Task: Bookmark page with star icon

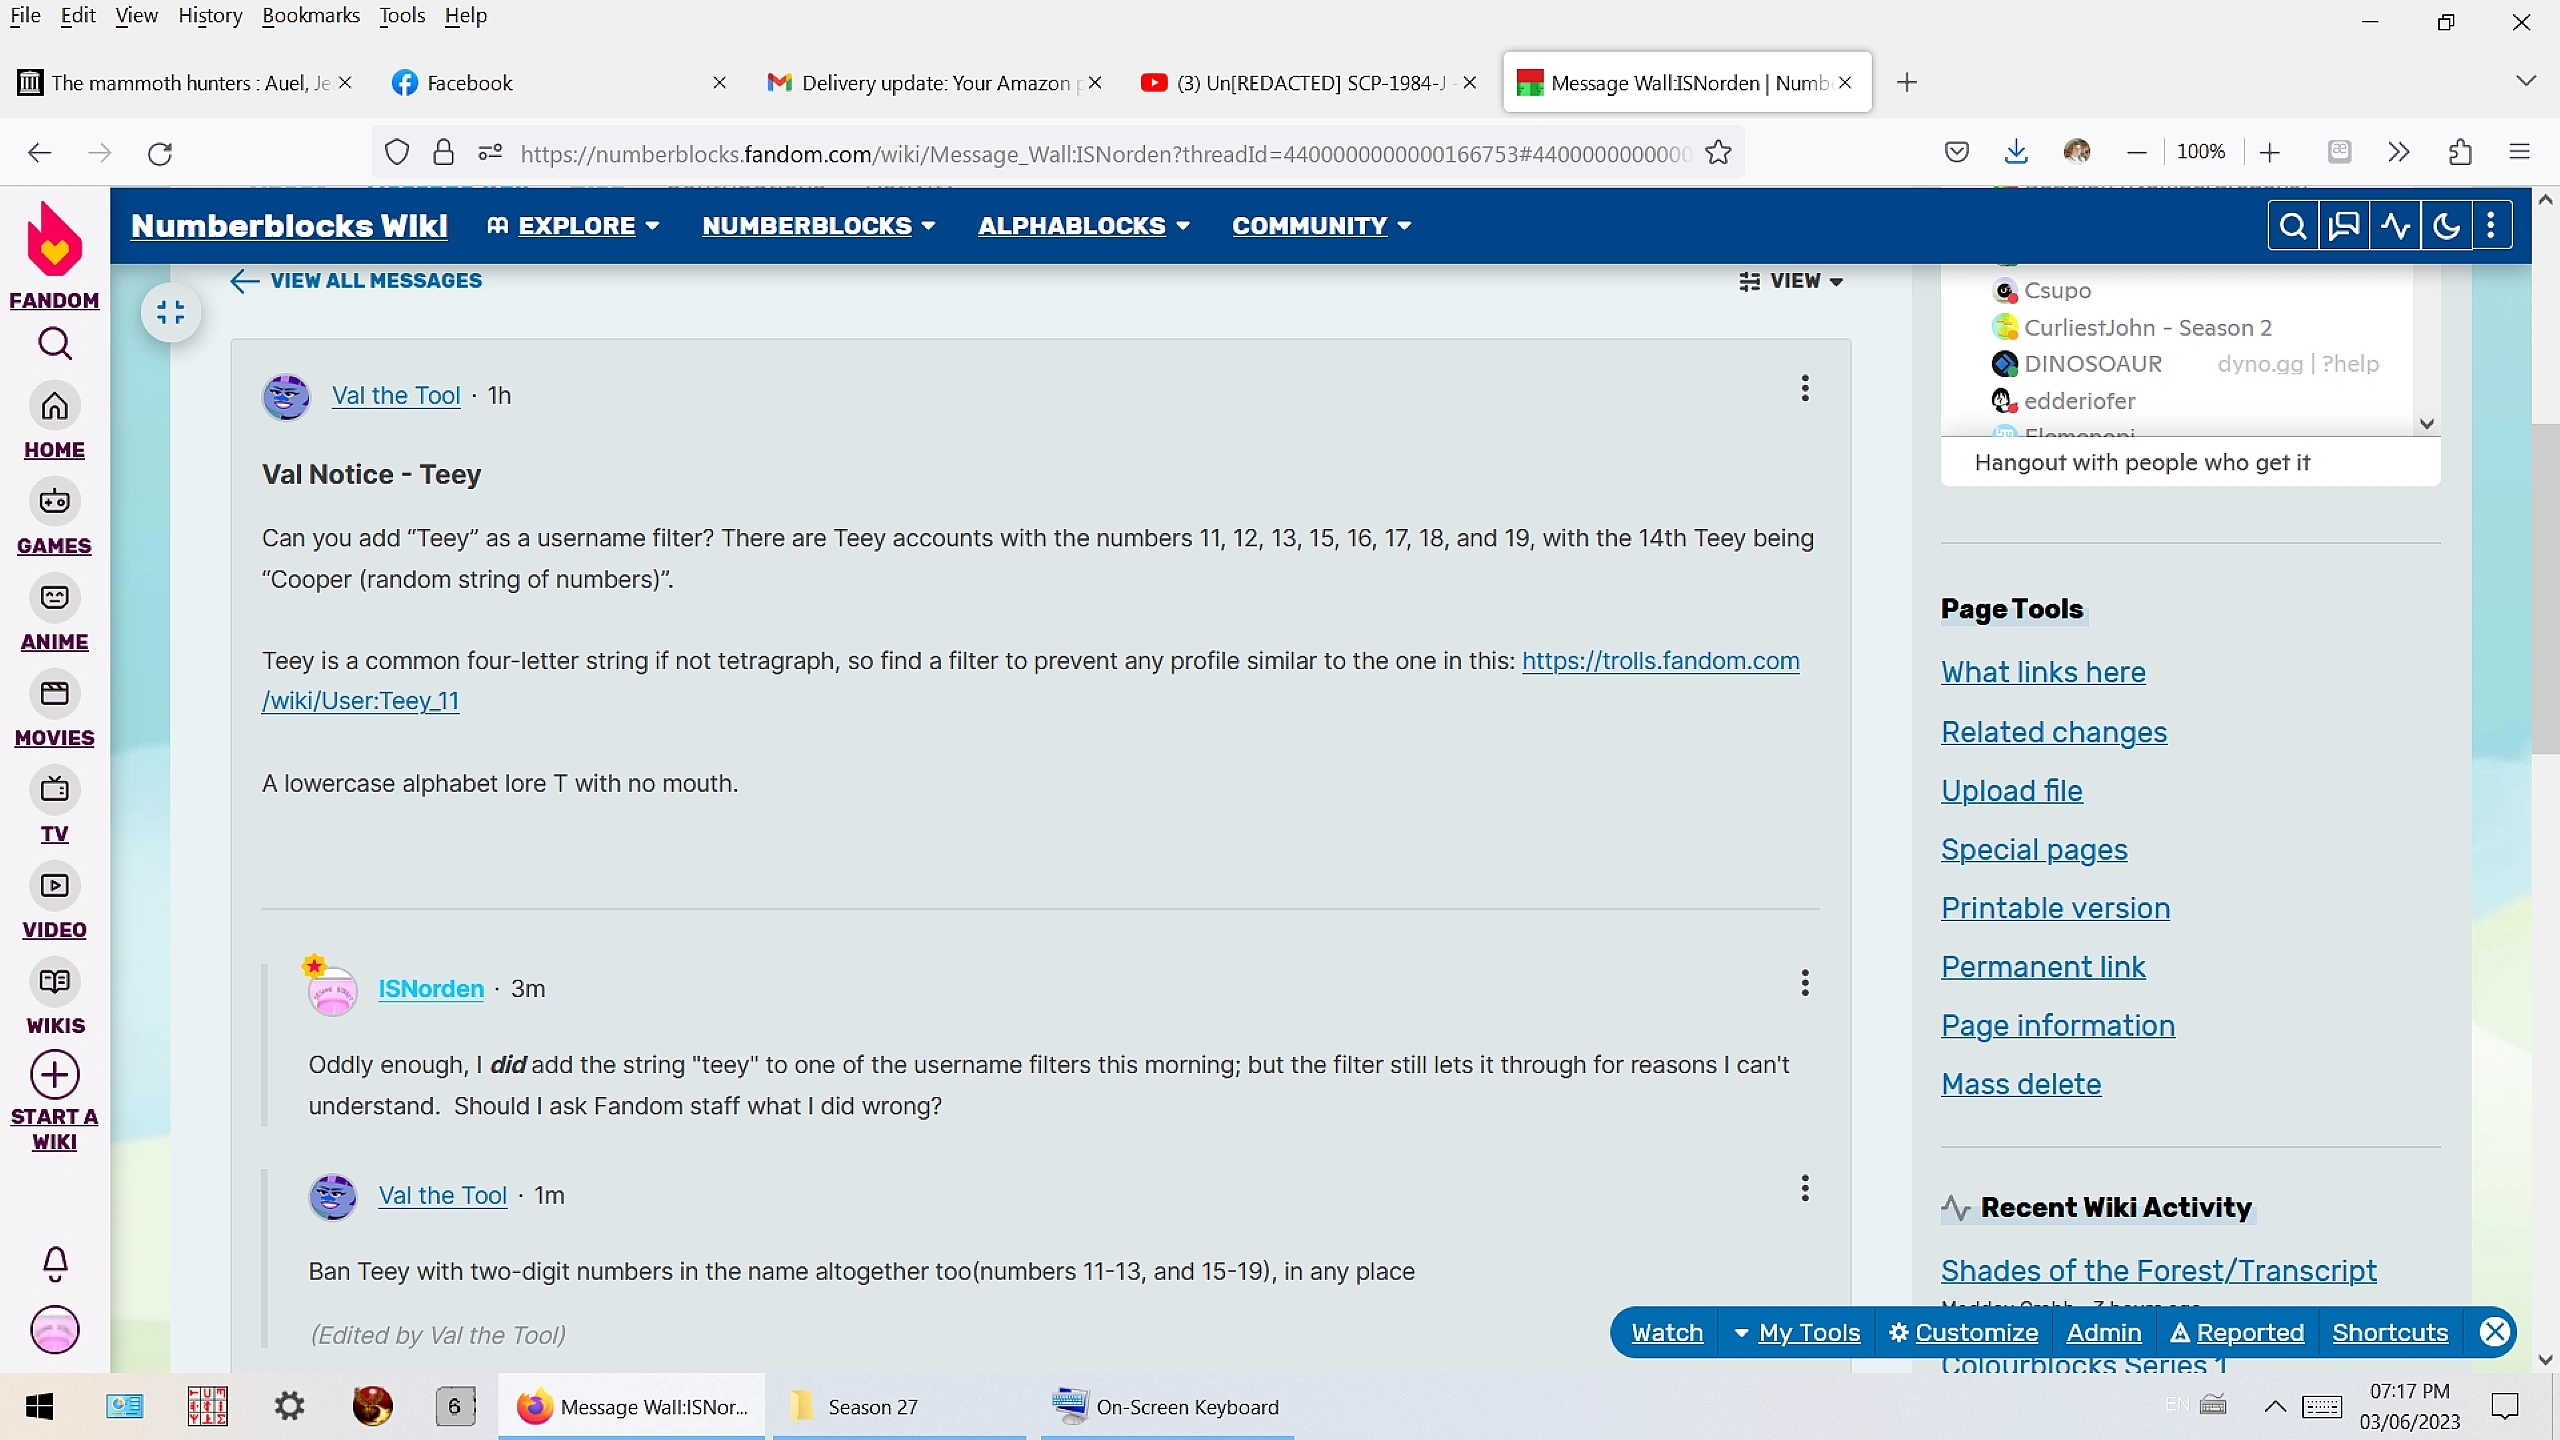Action: coord(1718,152)
